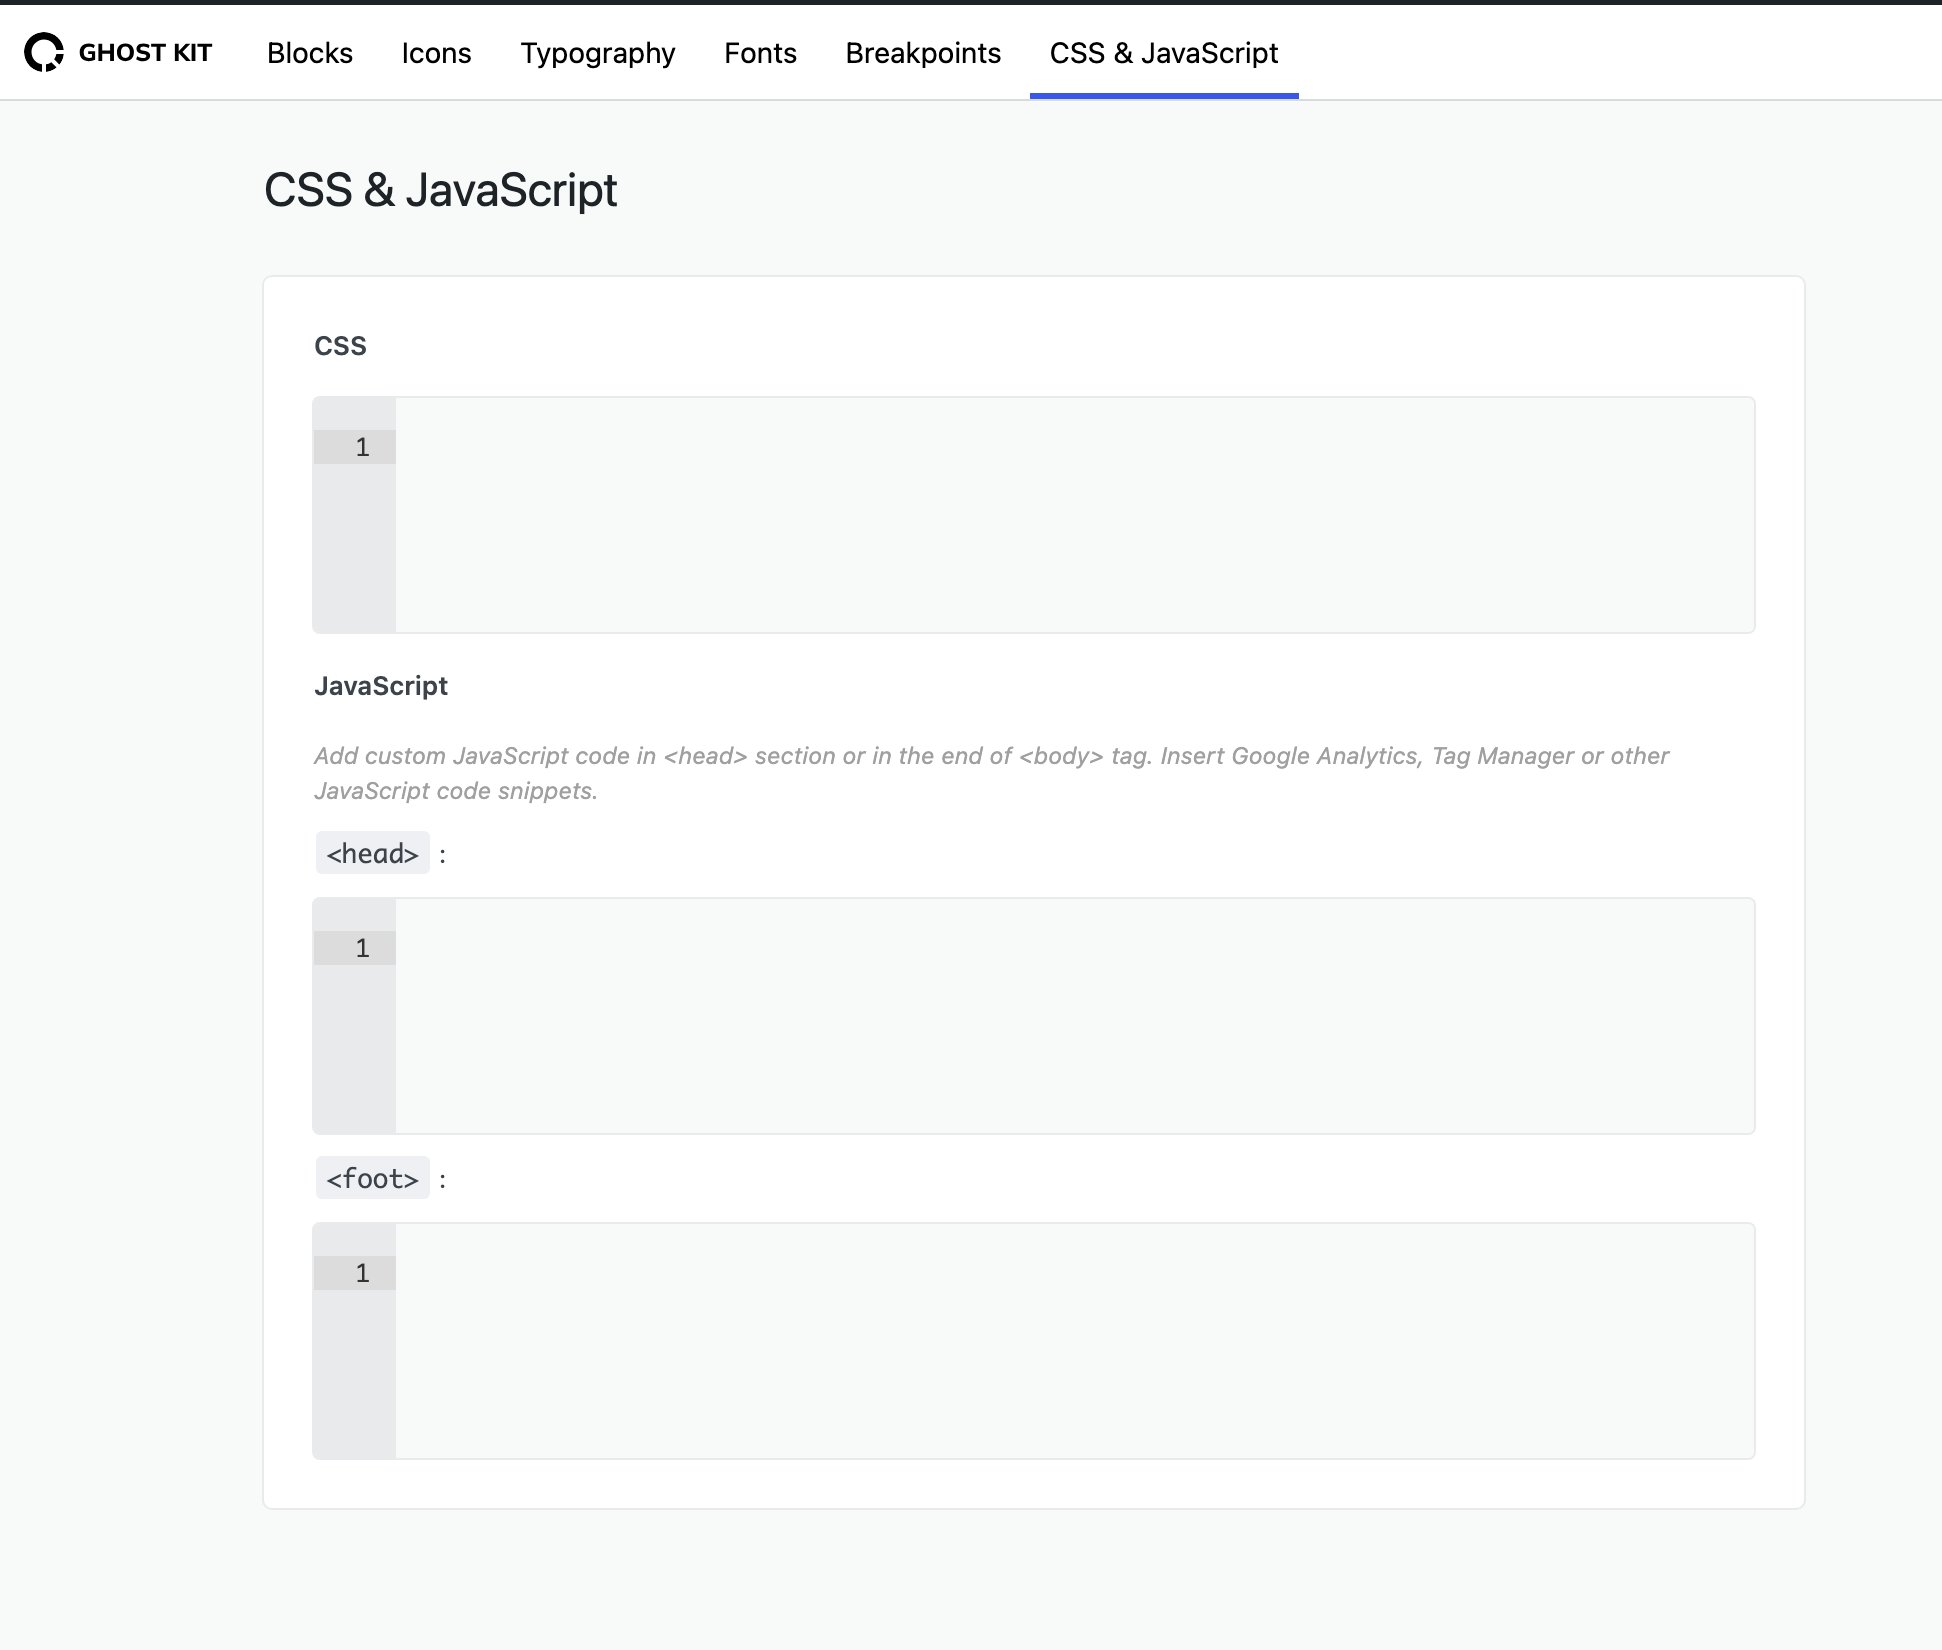Navigate to the Breakpoints tab
The image size is (1942, 1650).
point(923,53)
